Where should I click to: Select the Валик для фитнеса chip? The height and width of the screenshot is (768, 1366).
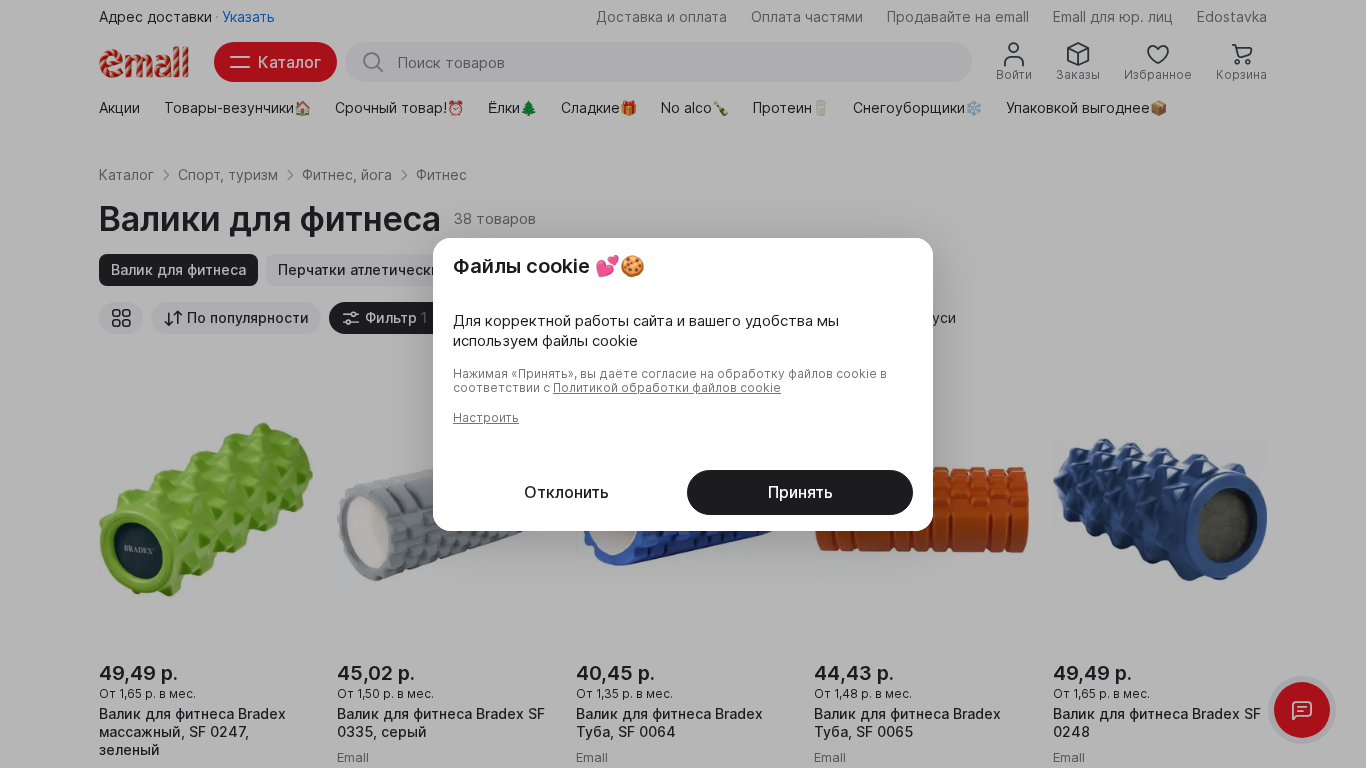pyautogui.click(x=178, y=270)
